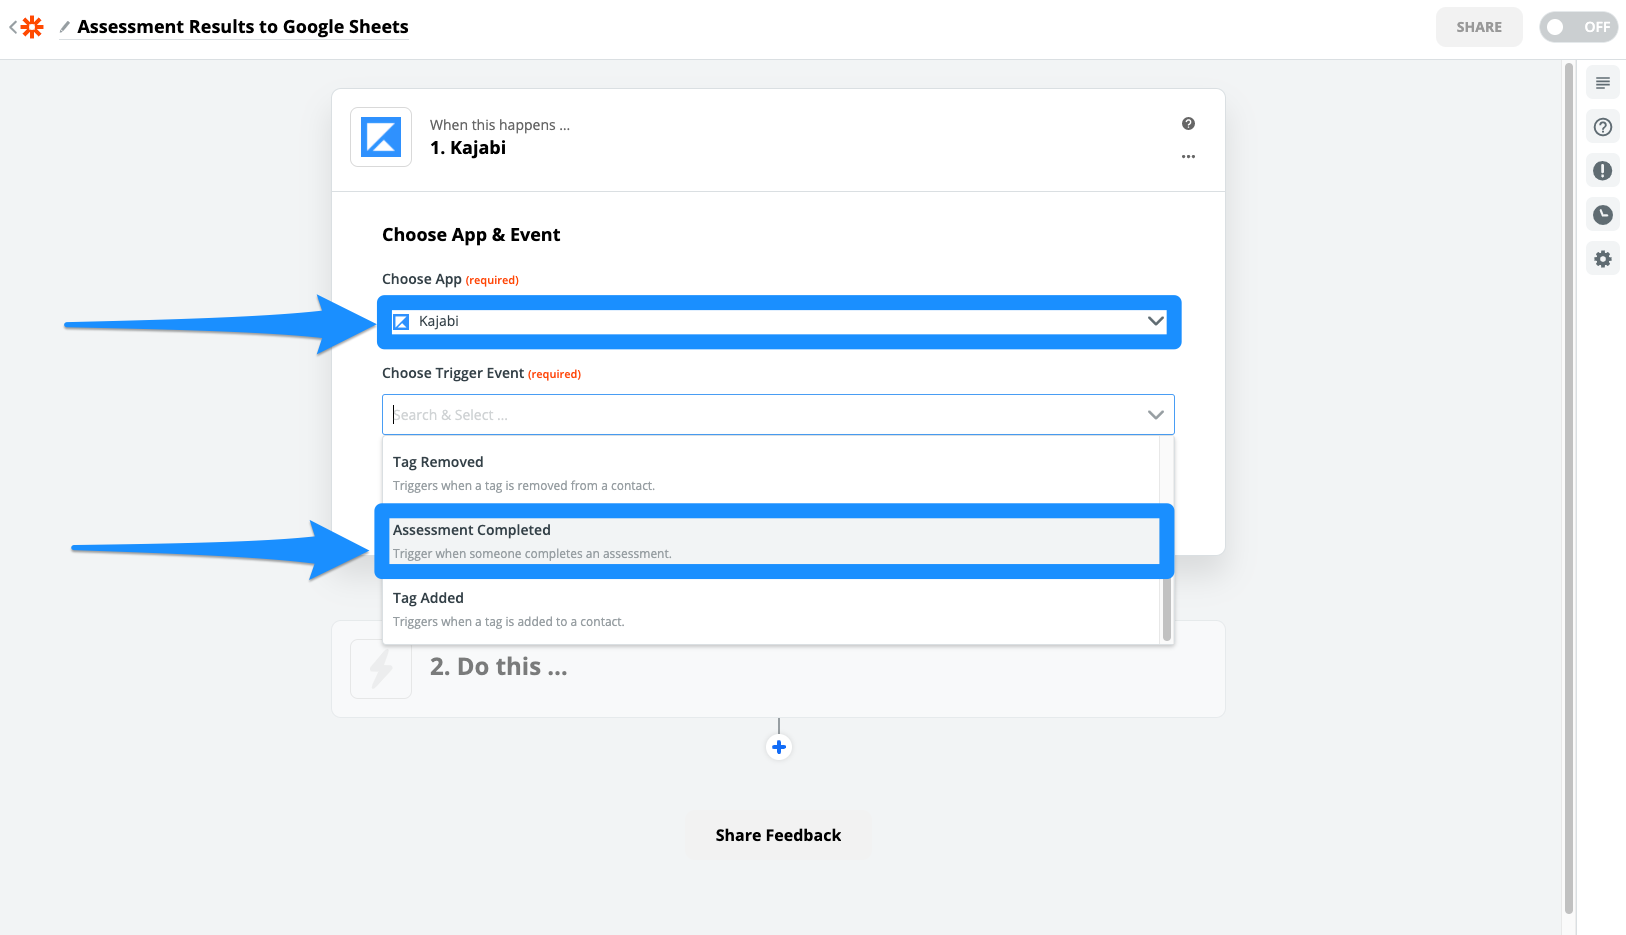Viewport: 1626px width, 935px height.
Task: Click the chevron of the Choose App dropdown
Action: (1156, 321)
